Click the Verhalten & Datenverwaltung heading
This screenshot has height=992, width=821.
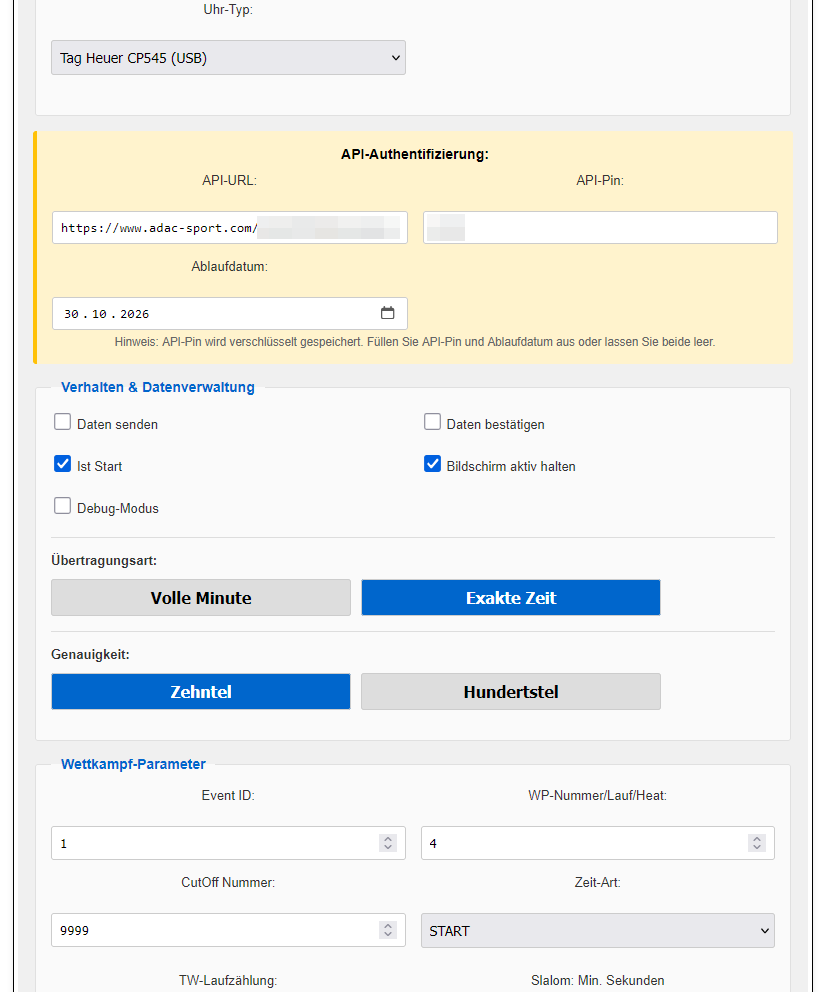coord(157,387)
